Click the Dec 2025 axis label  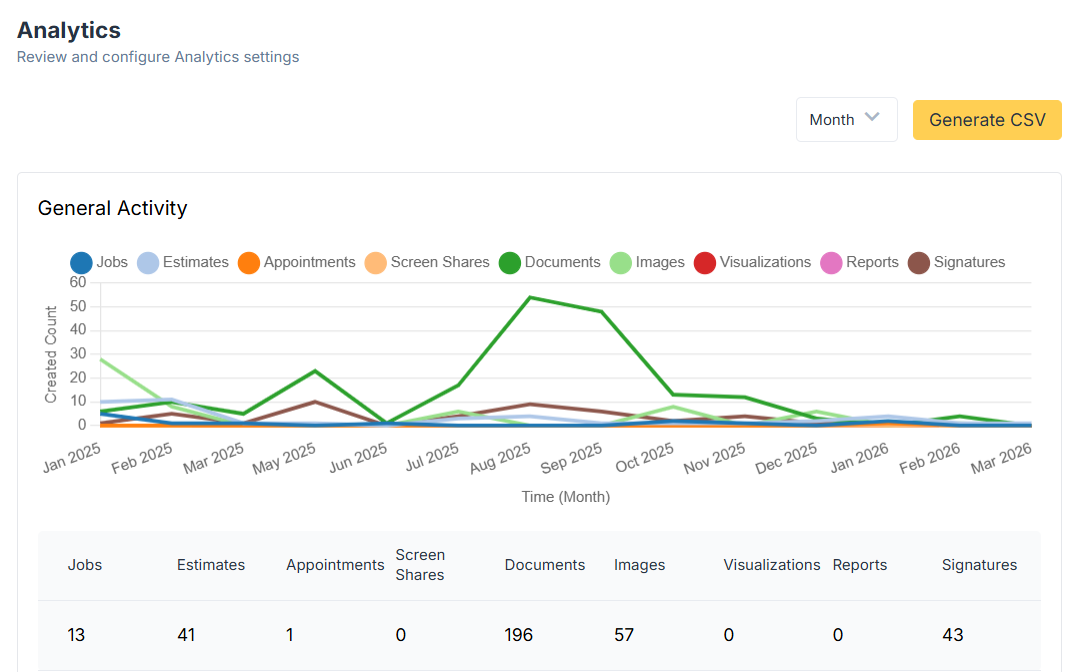point(787,458)
